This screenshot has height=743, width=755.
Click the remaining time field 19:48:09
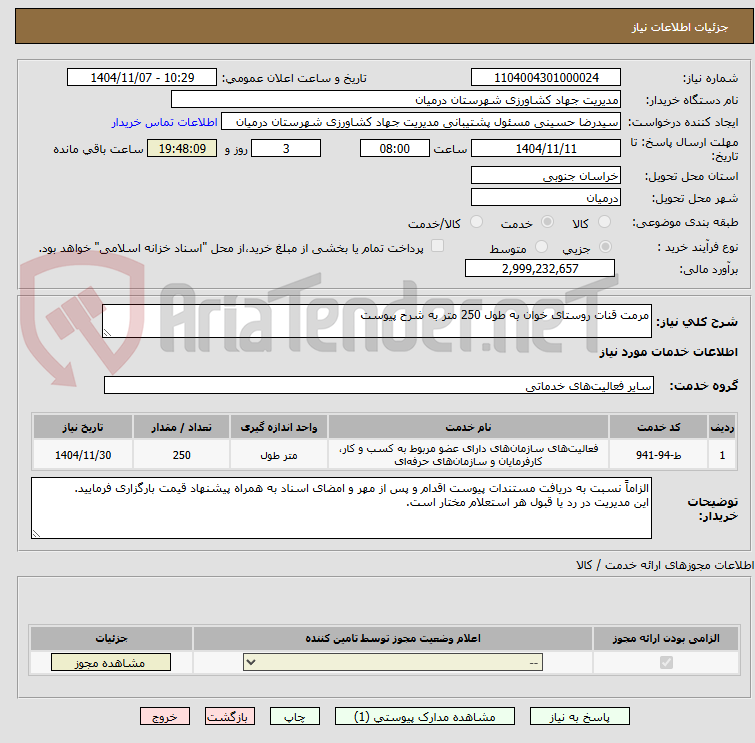click(182, 148)
